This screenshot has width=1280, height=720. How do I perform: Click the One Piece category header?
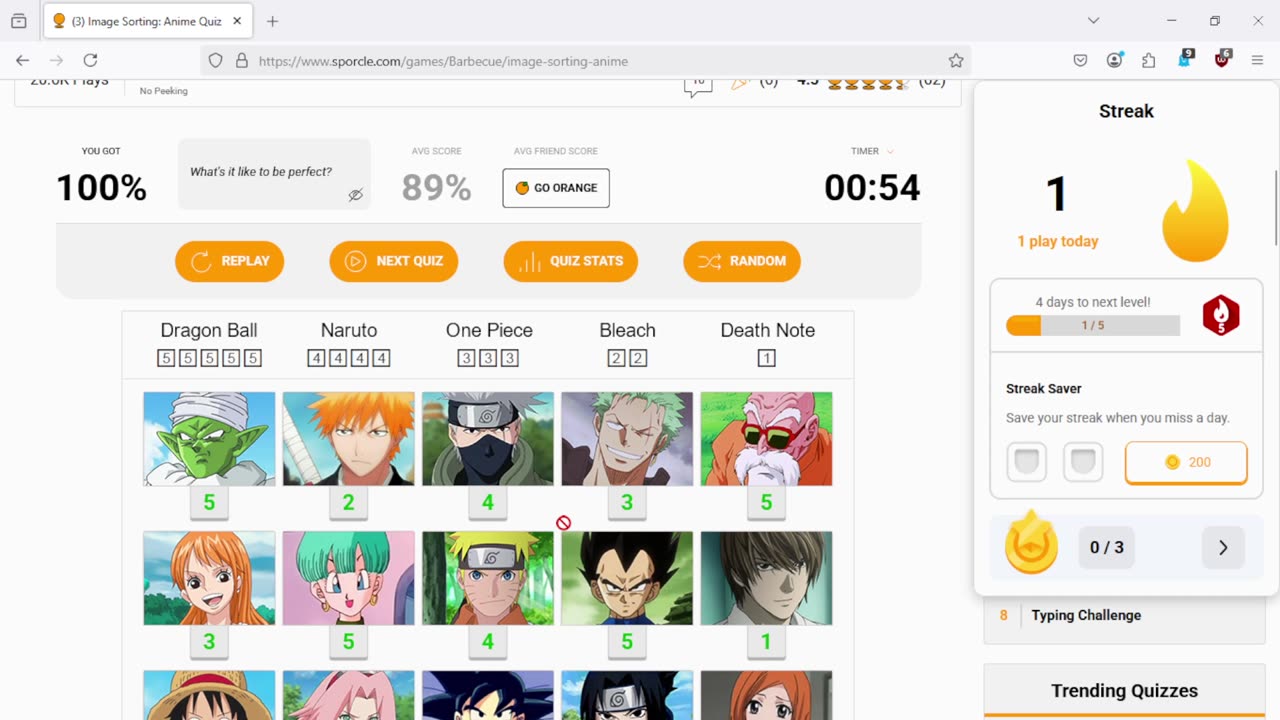tap(489, 330)
